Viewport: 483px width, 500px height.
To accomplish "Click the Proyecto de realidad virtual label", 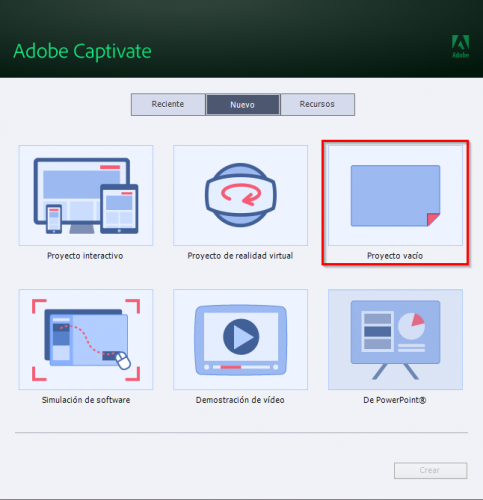I will [x=240, y=256].
